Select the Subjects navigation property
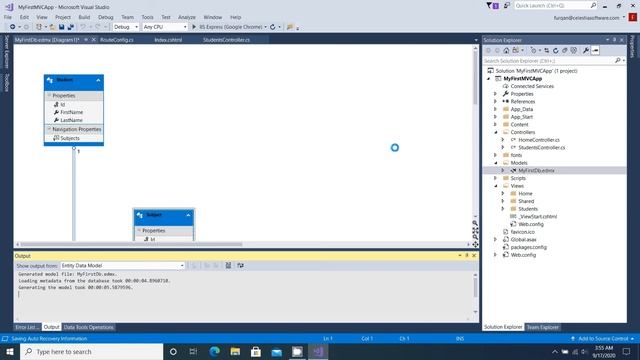The height and width of the screenshot is (360, 640). [x=70, y=138]
